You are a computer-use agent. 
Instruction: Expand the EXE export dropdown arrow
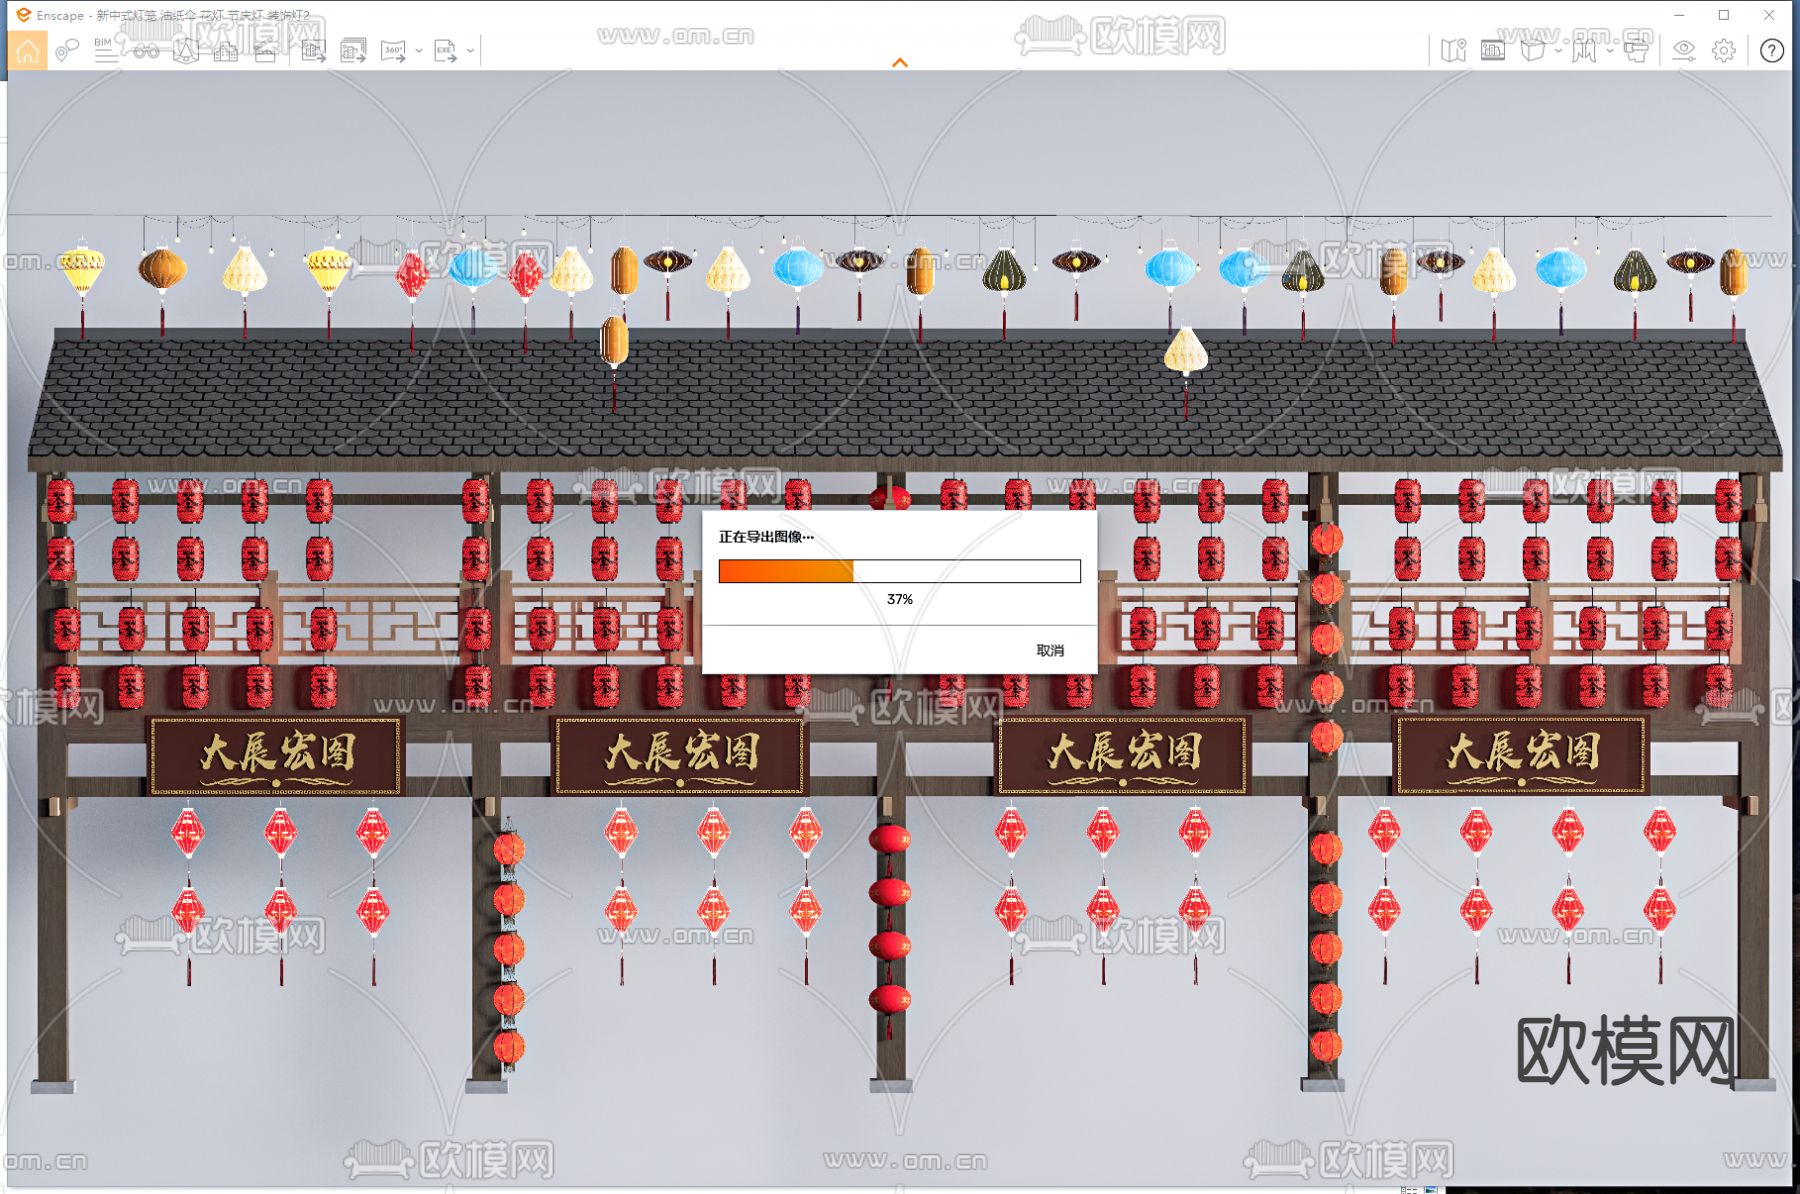pos(470,51)
